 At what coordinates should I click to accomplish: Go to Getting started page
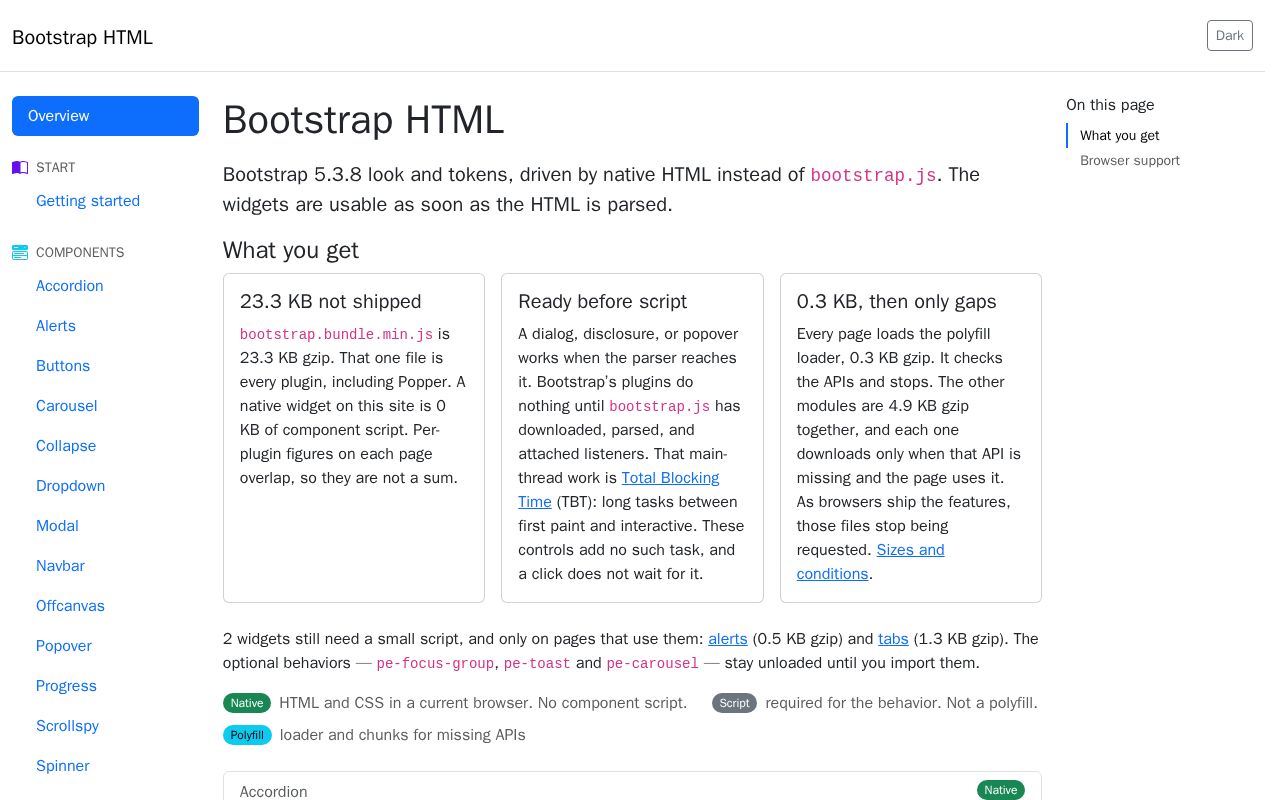click(88, 201)
